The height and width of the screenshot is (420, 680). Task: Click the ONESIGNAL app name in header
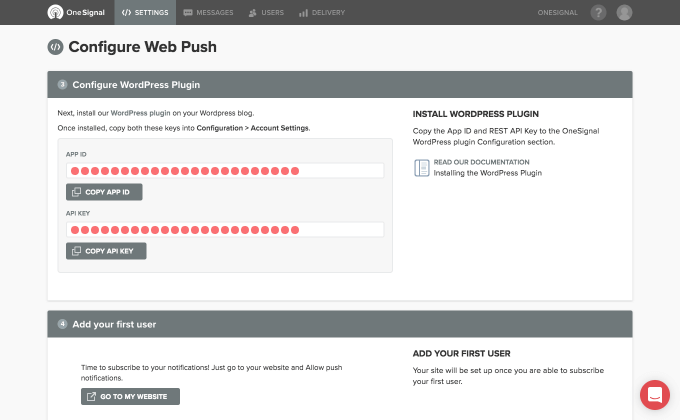(557, 13)
